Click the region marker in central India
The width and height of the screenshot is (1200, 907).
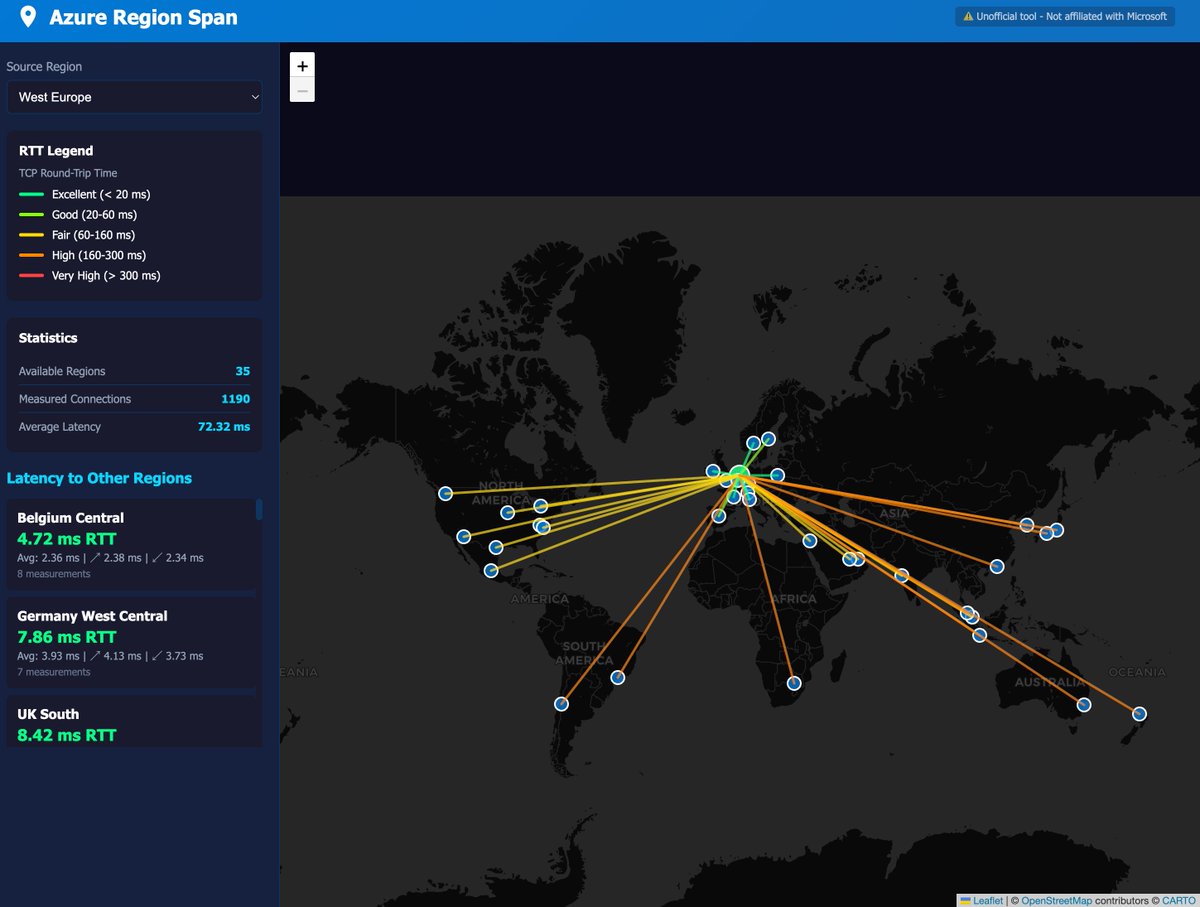coord(902,576)
